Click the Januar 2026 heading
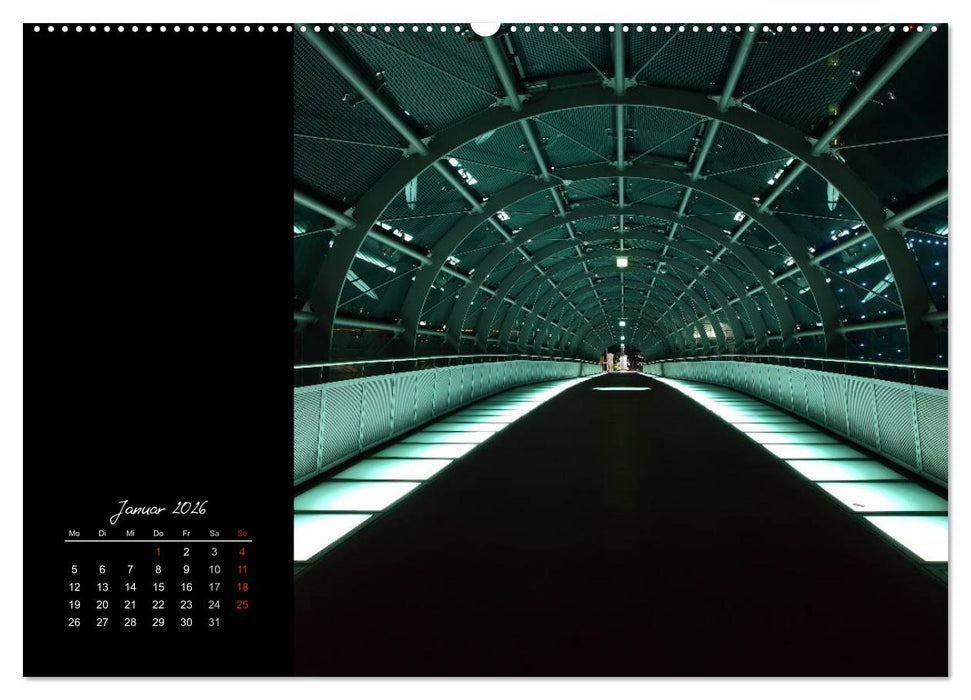The image size is (971, 700). click(x=160, y=508)
